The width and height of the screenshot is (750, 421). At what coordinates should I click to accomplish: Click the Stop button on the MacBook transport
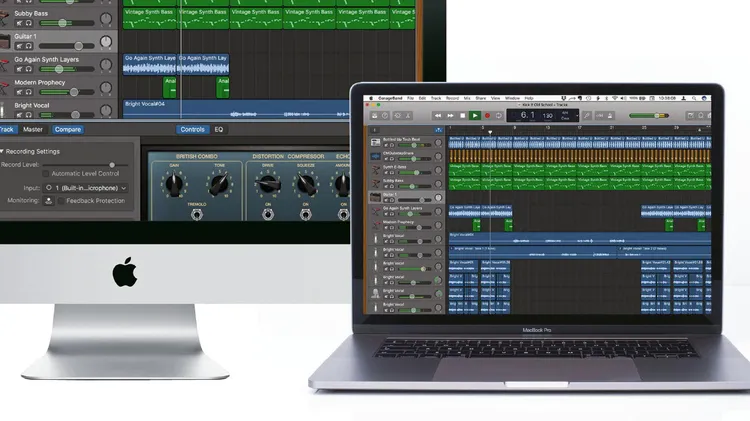coord(463,115)
